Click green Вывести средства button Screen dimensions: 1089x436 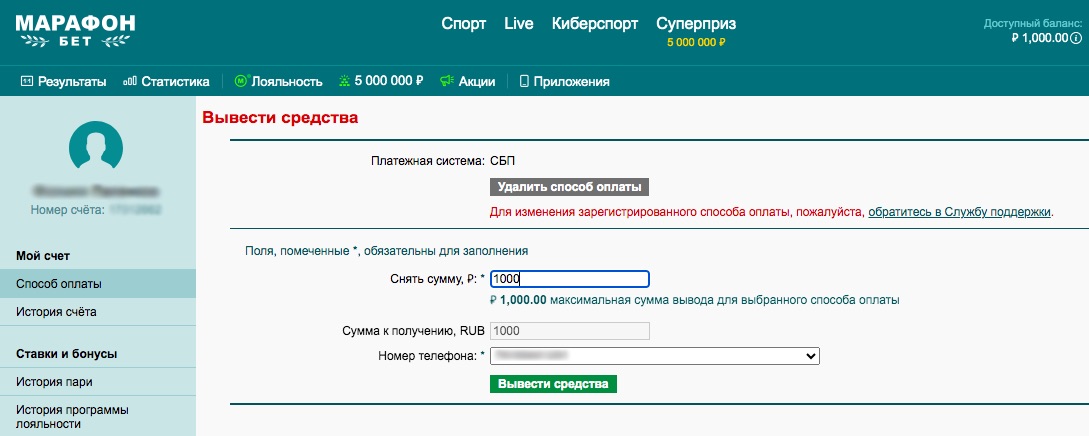click(x=553, y=384)
